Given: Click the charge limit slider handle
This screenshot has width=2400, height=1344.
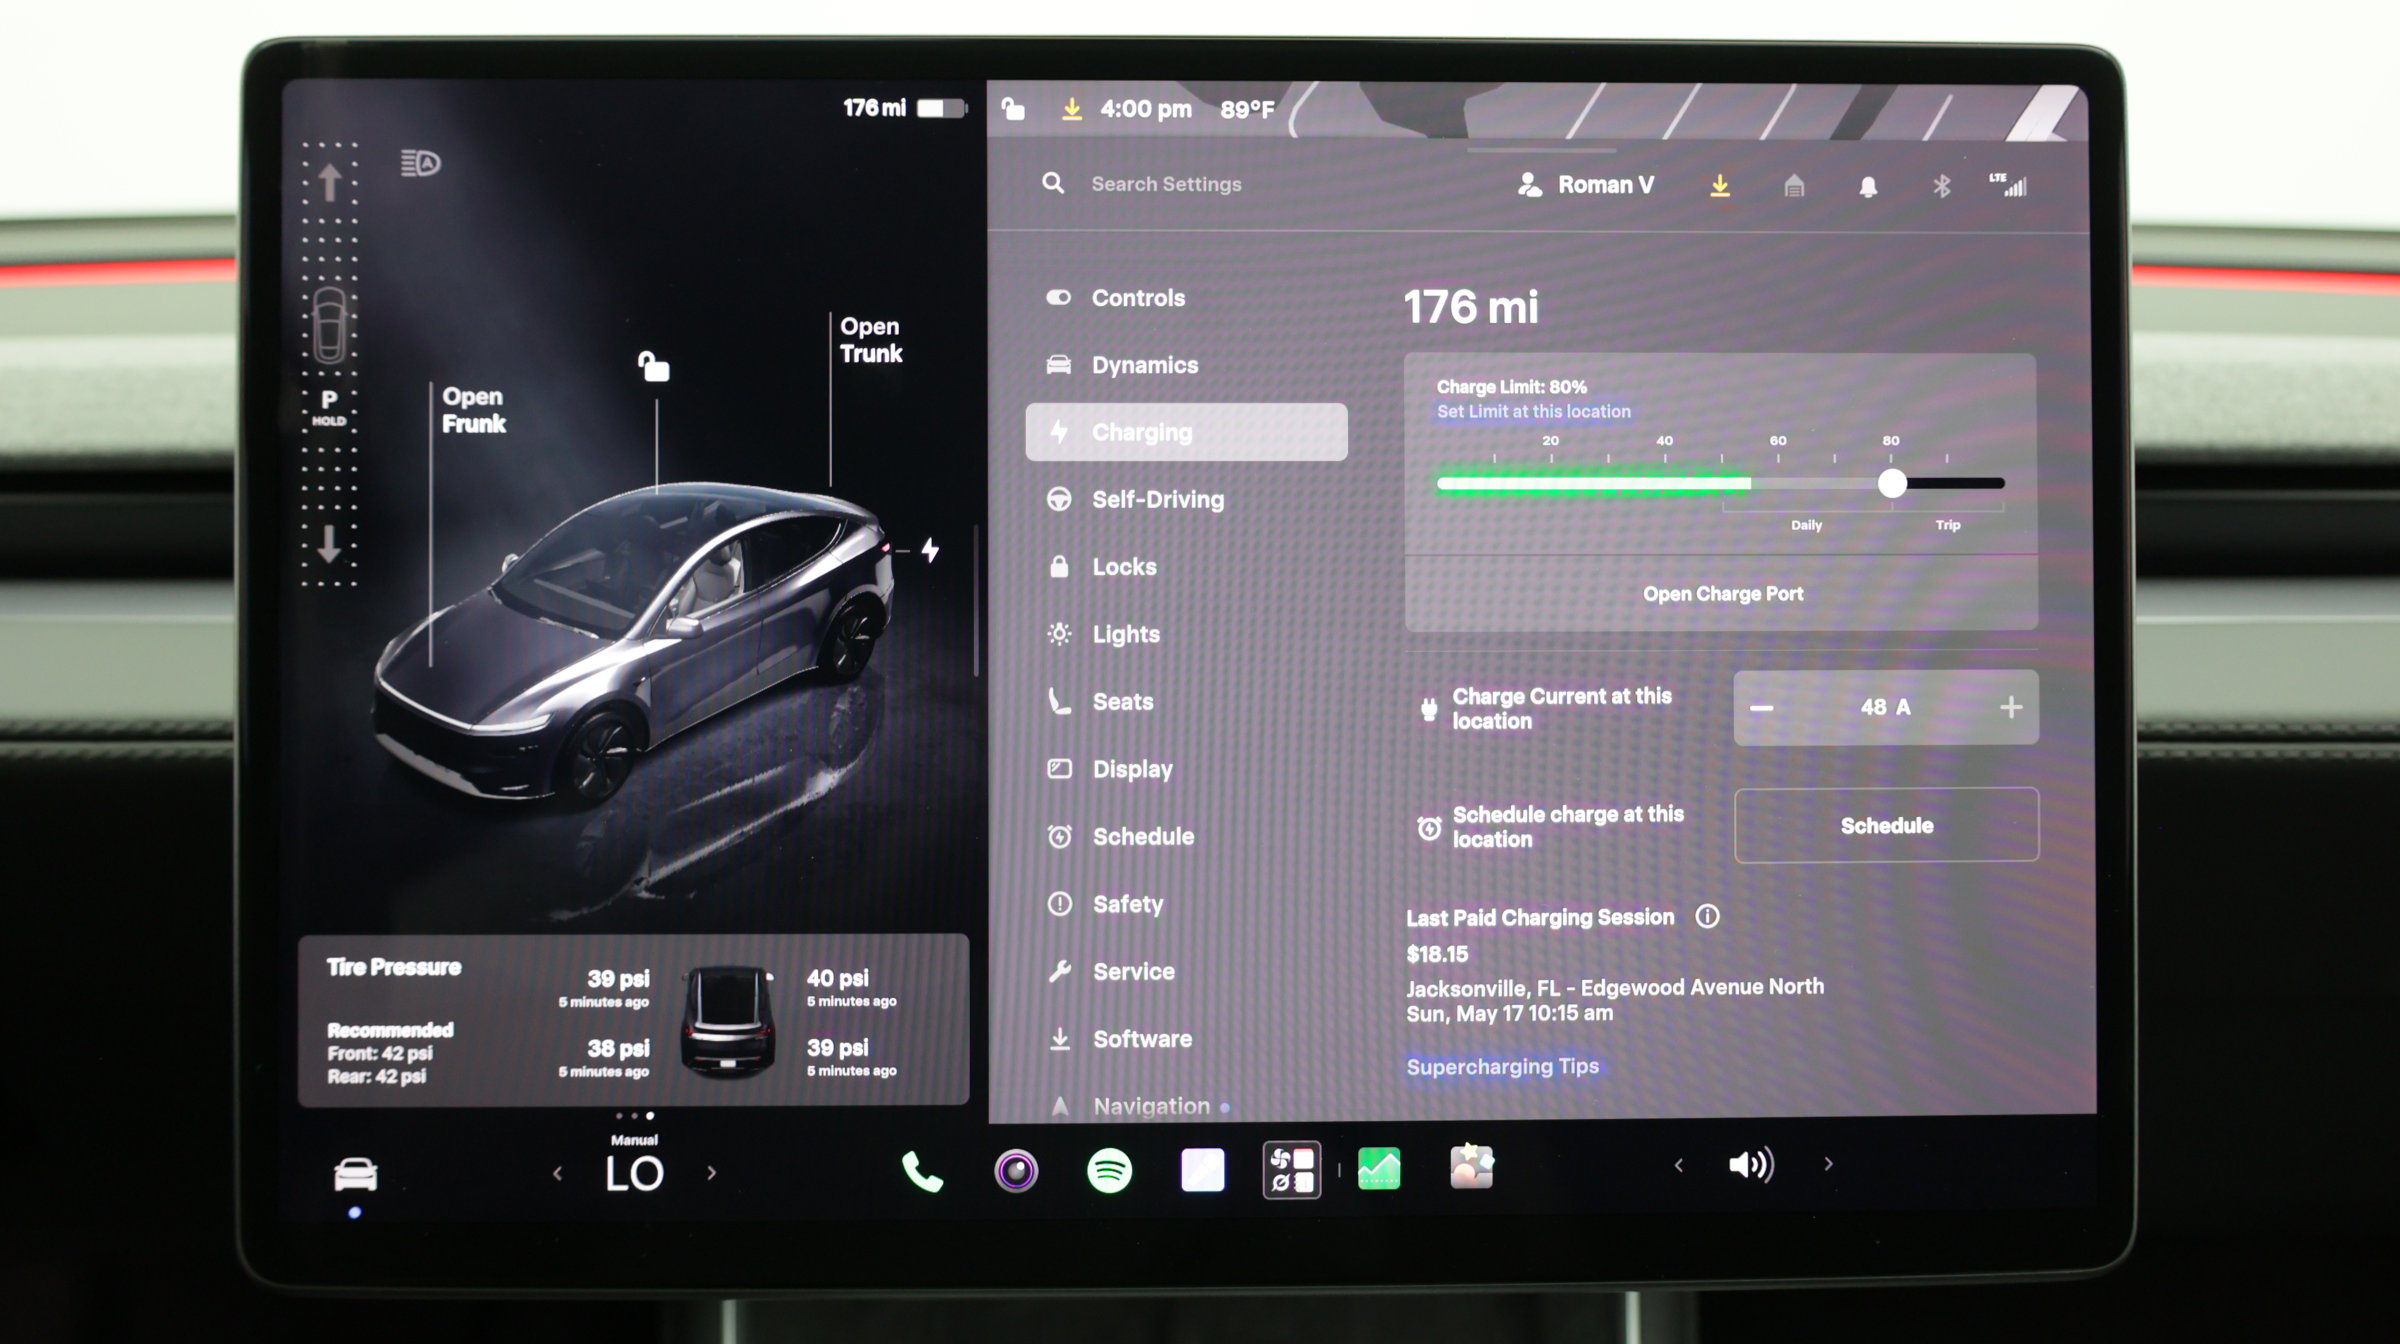Looking at the screenshot, I should (x=1892, y=484).
